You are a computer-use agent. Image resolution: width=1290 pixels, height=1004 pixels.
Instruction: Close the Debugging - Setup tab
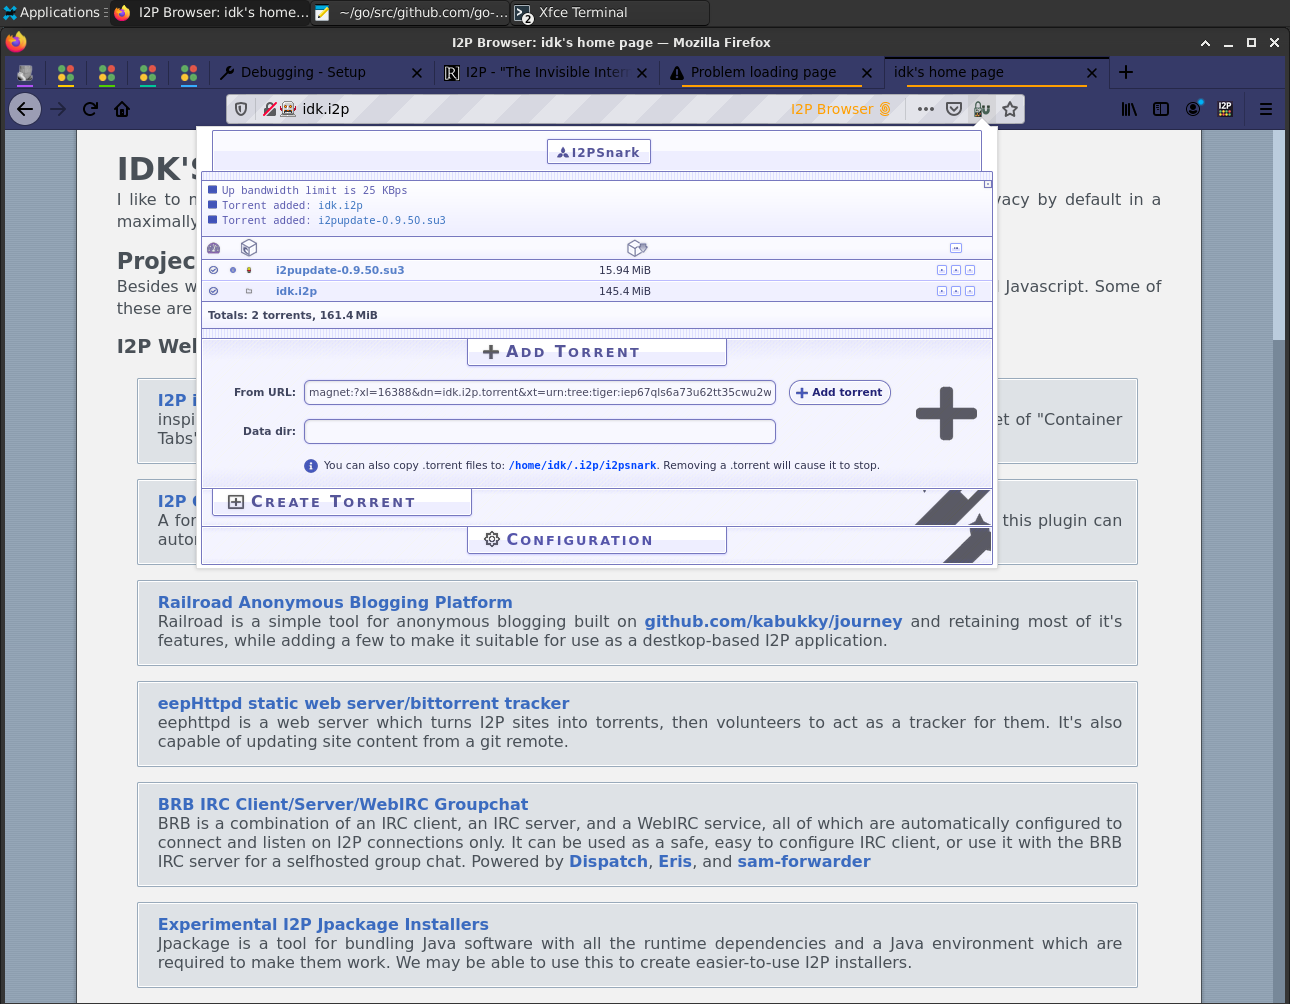[417, 73]
